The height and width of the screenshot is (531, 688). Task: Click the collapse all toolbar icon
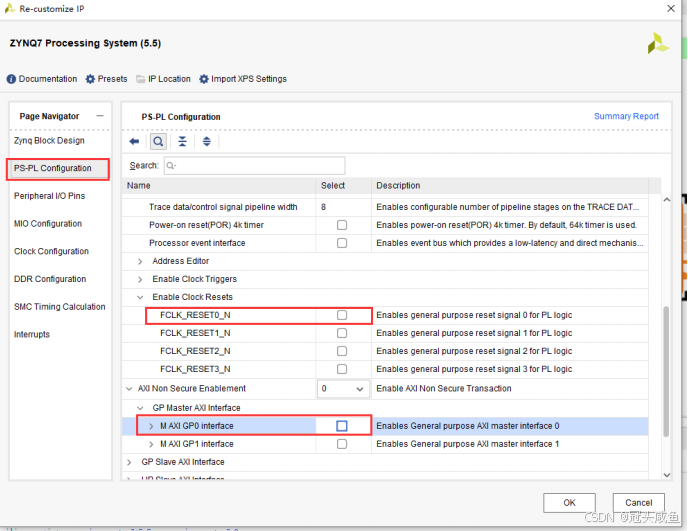click(x=182, y=142)
